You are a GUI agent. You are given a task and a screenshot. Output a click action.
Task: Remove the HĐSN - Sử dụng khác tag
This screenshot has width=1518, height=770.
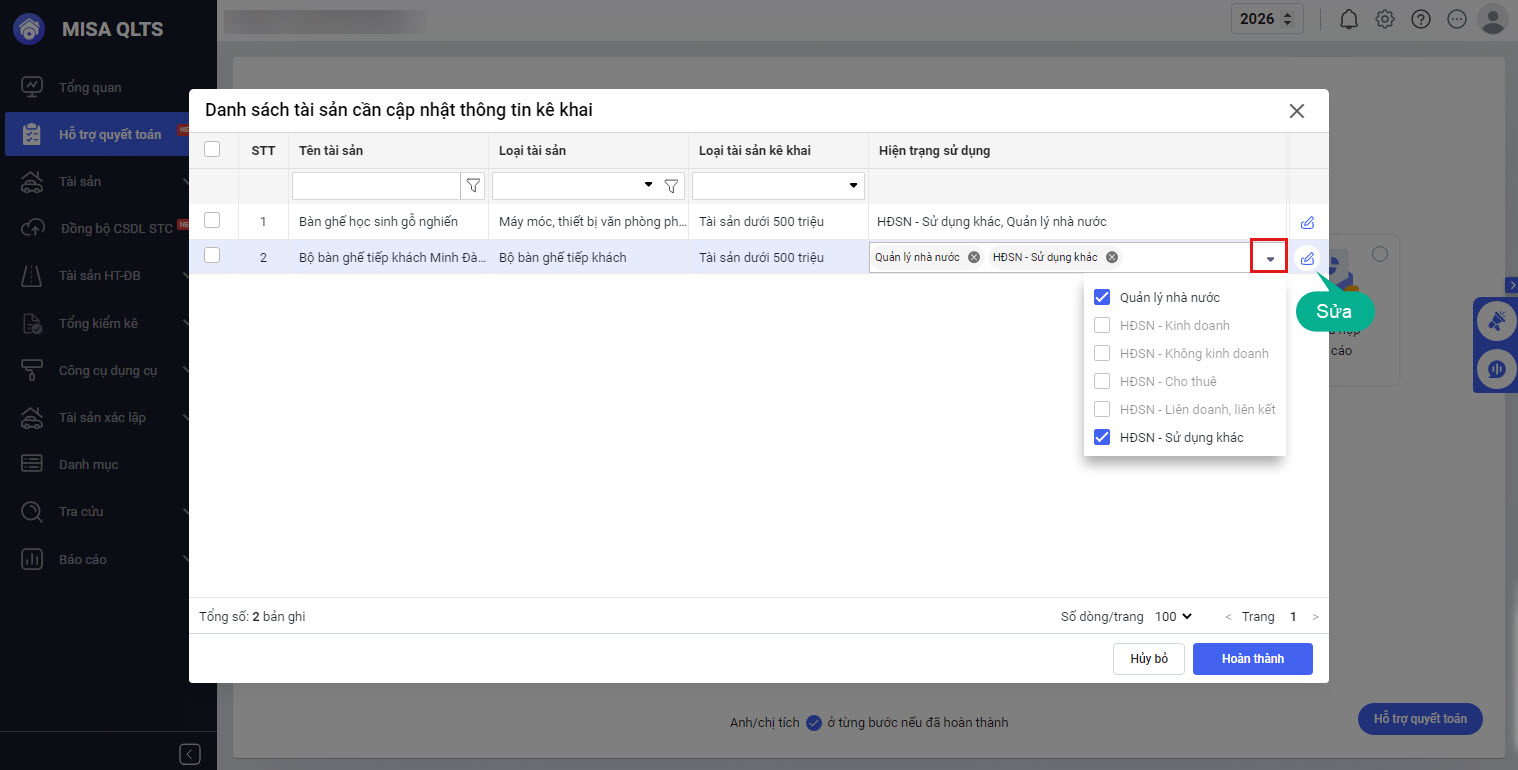pos(1111,257)
